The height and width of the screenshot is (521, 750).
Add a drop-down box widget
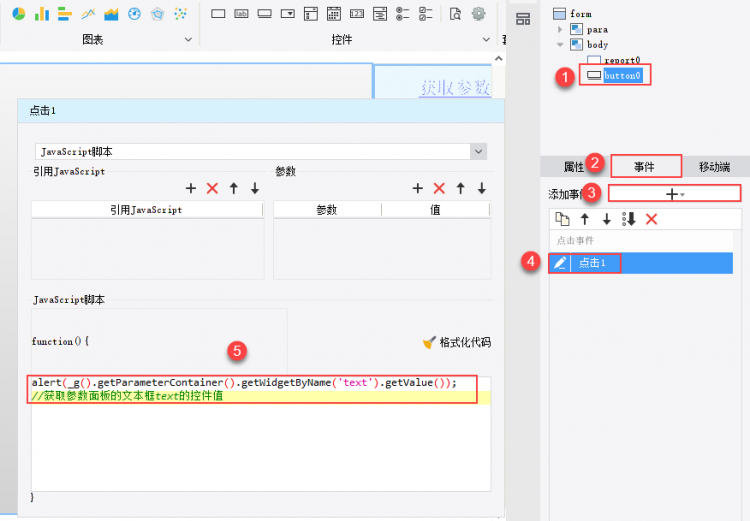point(287,14)
